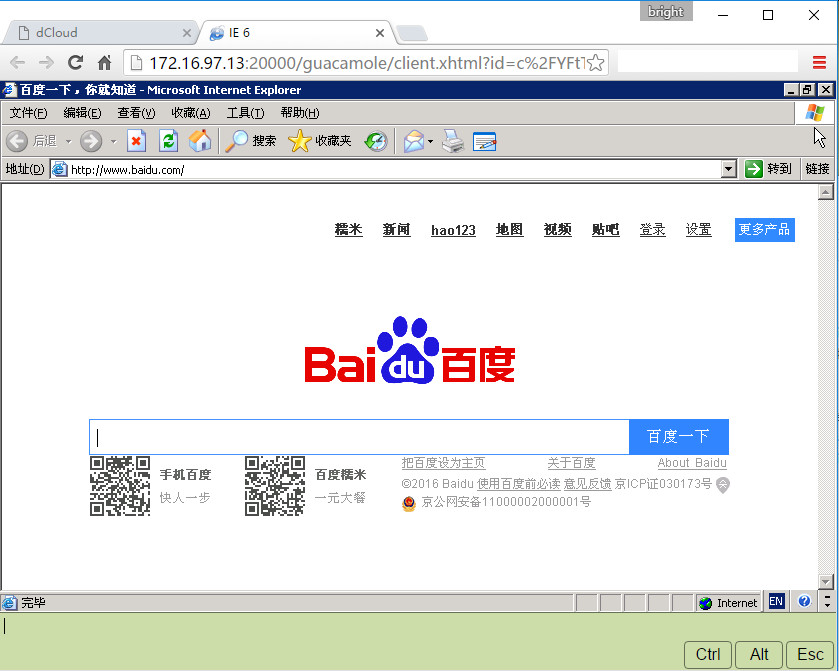
Task: Open Favorites star icon
Action: pyautogui.click(x=299, y=141)
